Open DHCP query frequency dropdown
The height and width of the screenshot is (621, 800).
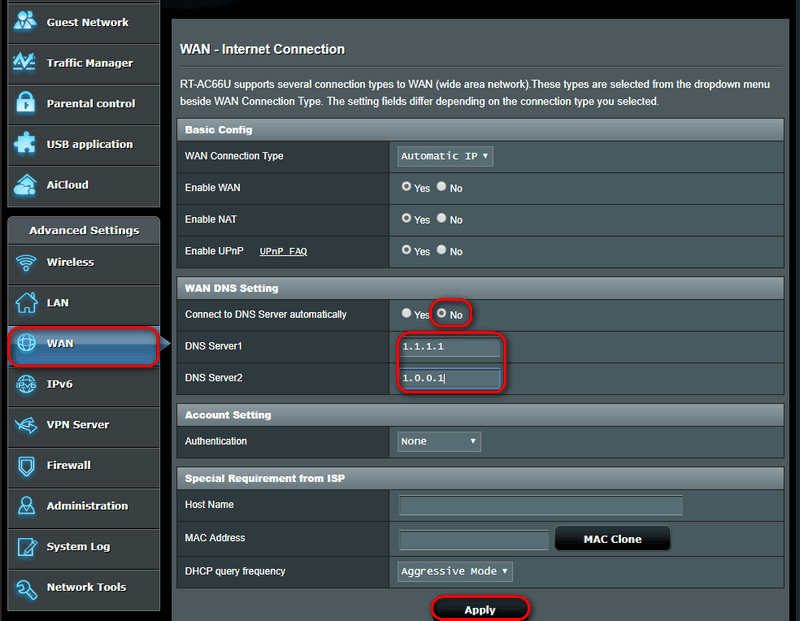pos(455,571)
